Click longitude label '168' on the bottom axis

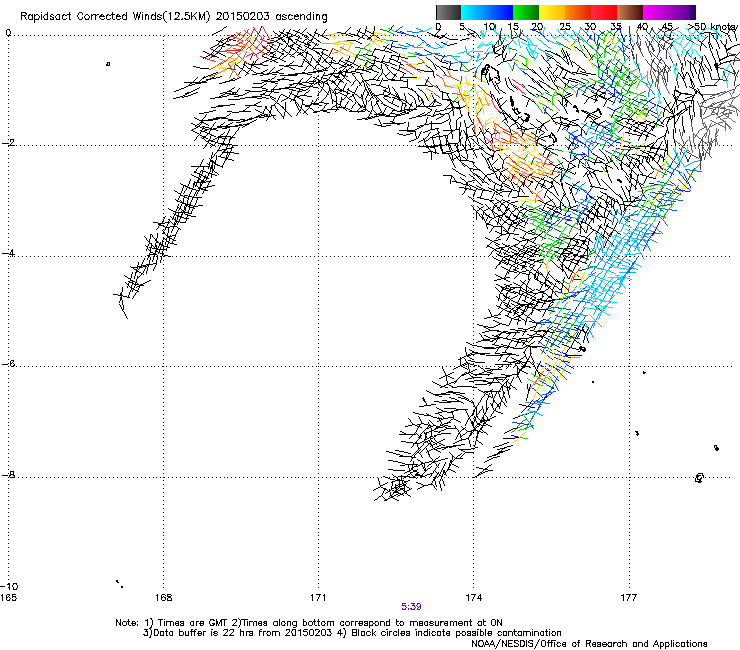click(x=163, y=598)
